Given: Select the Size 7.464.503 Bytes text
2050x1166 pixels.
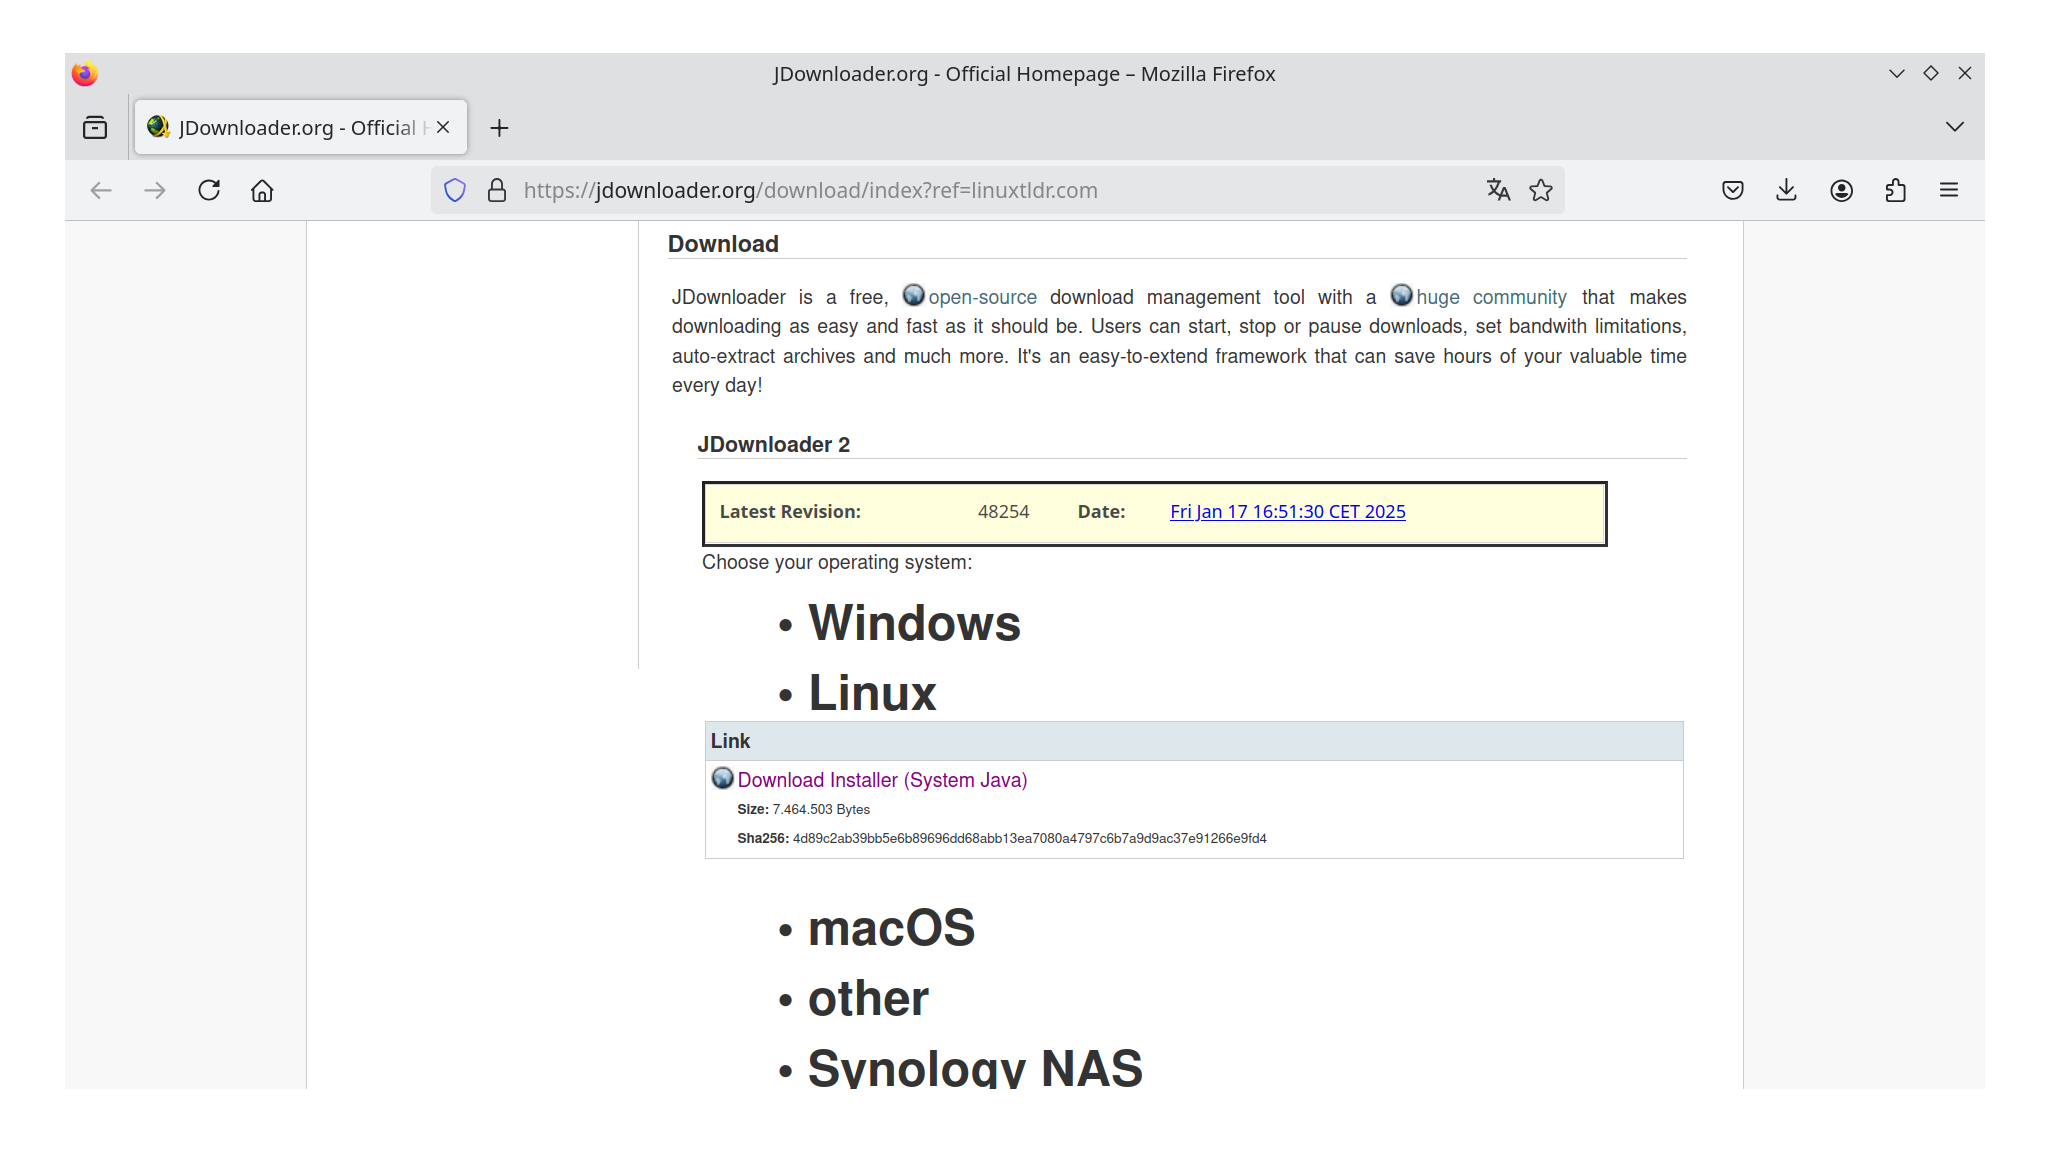Looking at the screenshot, I should click(803, 809).
